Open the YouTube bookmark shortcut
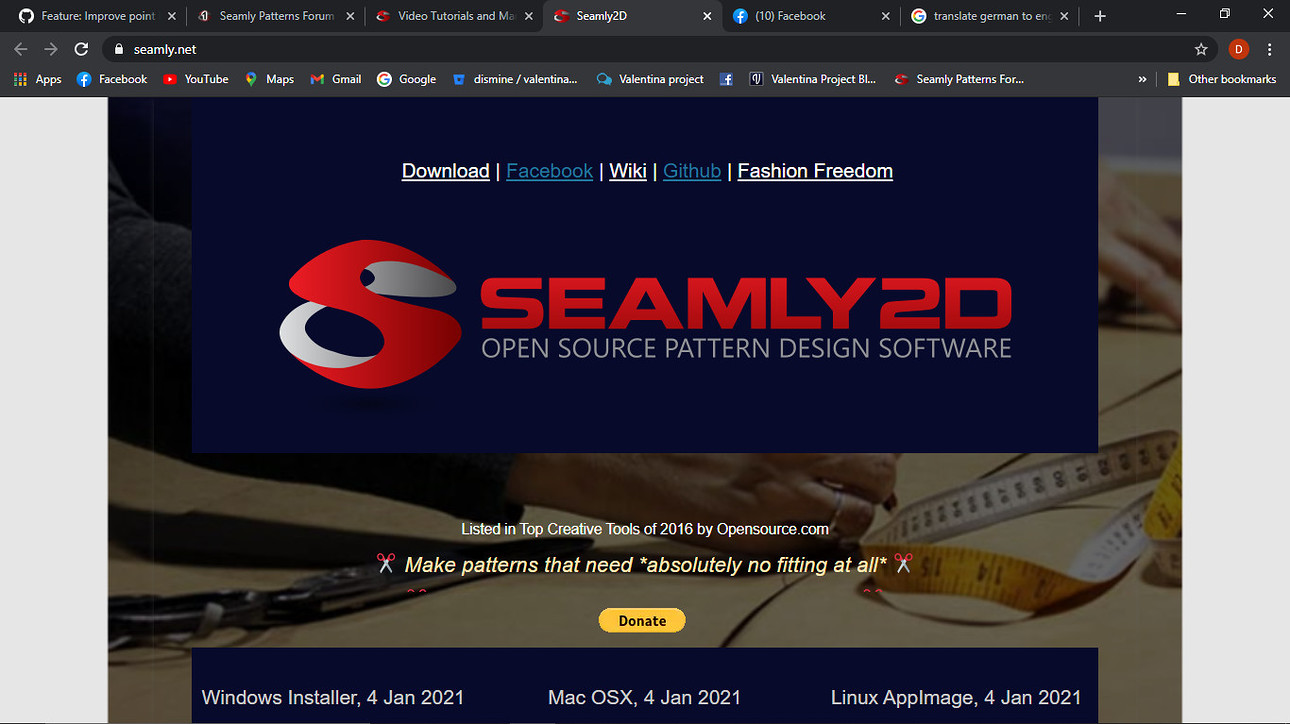This screenshot has height=724, width=1290. tap(195, 79)
